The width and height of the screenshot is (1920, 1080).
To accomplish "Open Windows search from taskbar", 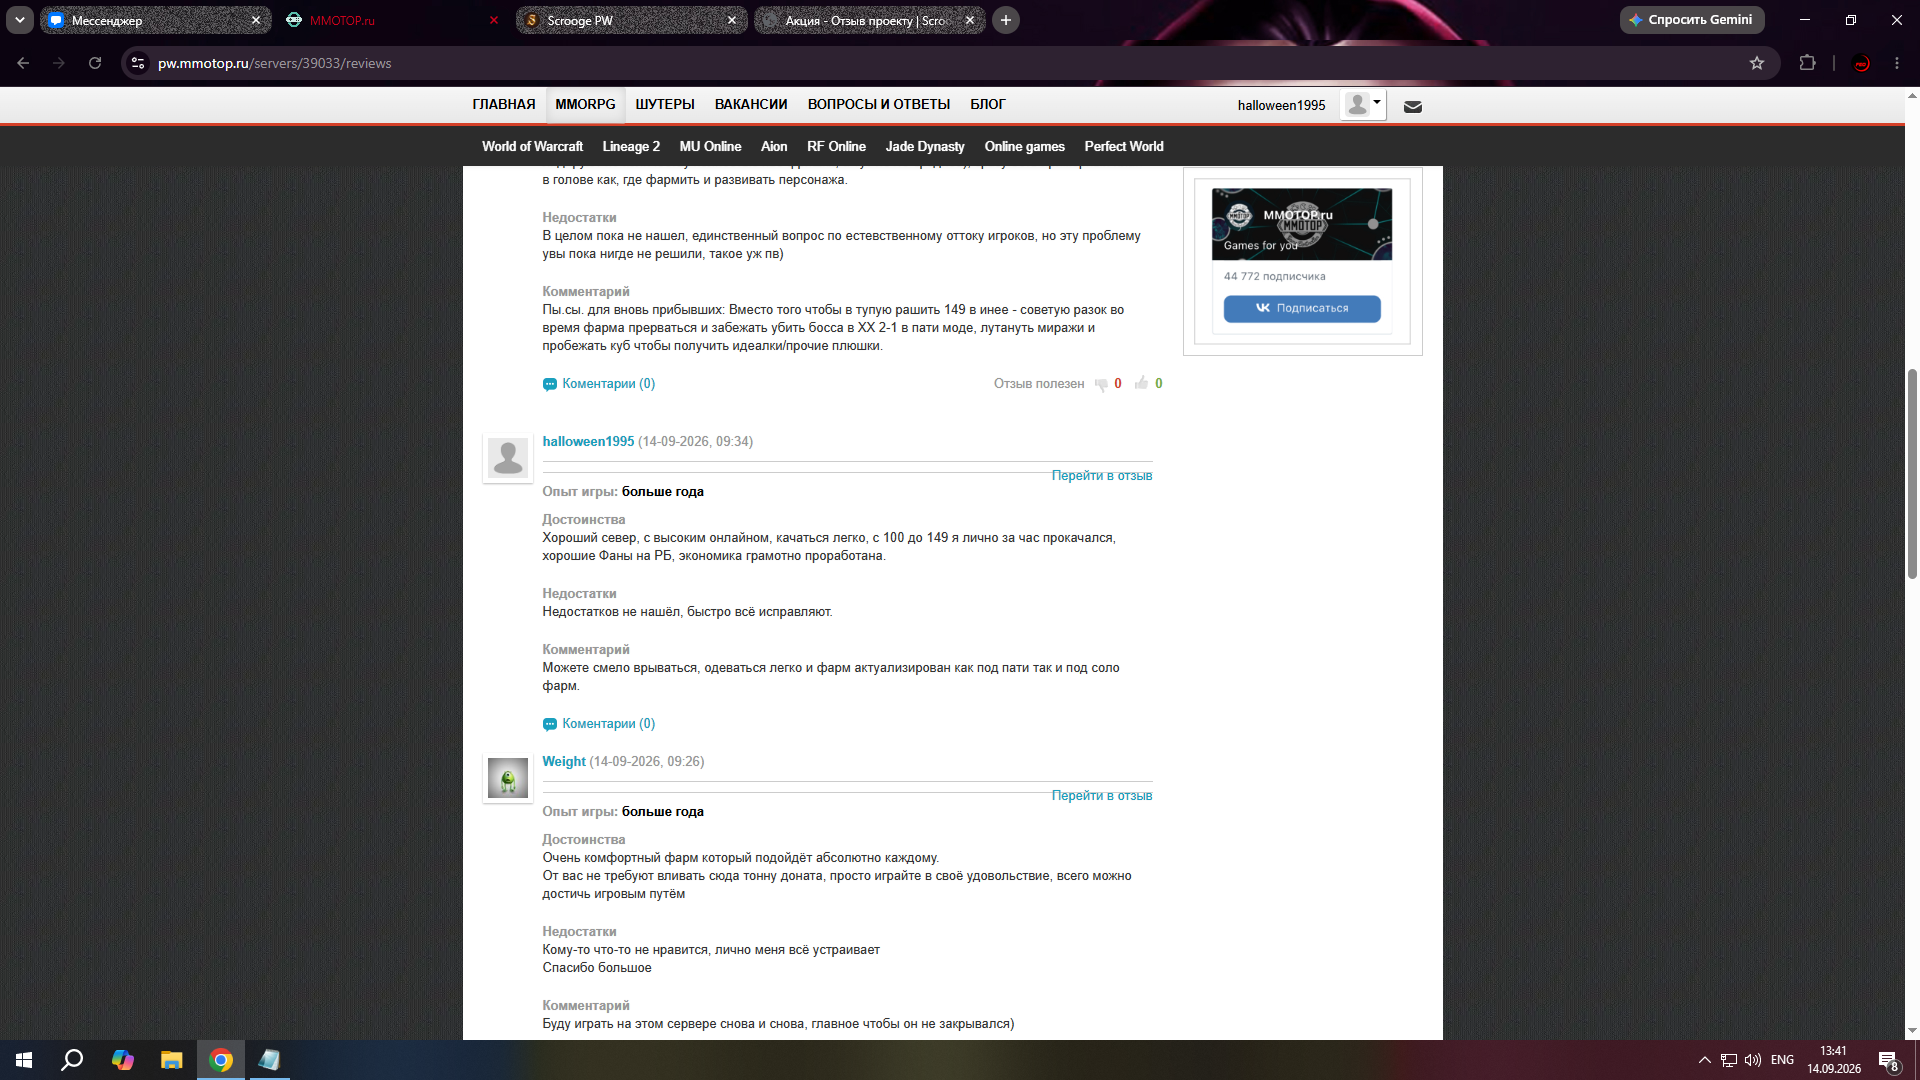I will tap(72, 1060).
